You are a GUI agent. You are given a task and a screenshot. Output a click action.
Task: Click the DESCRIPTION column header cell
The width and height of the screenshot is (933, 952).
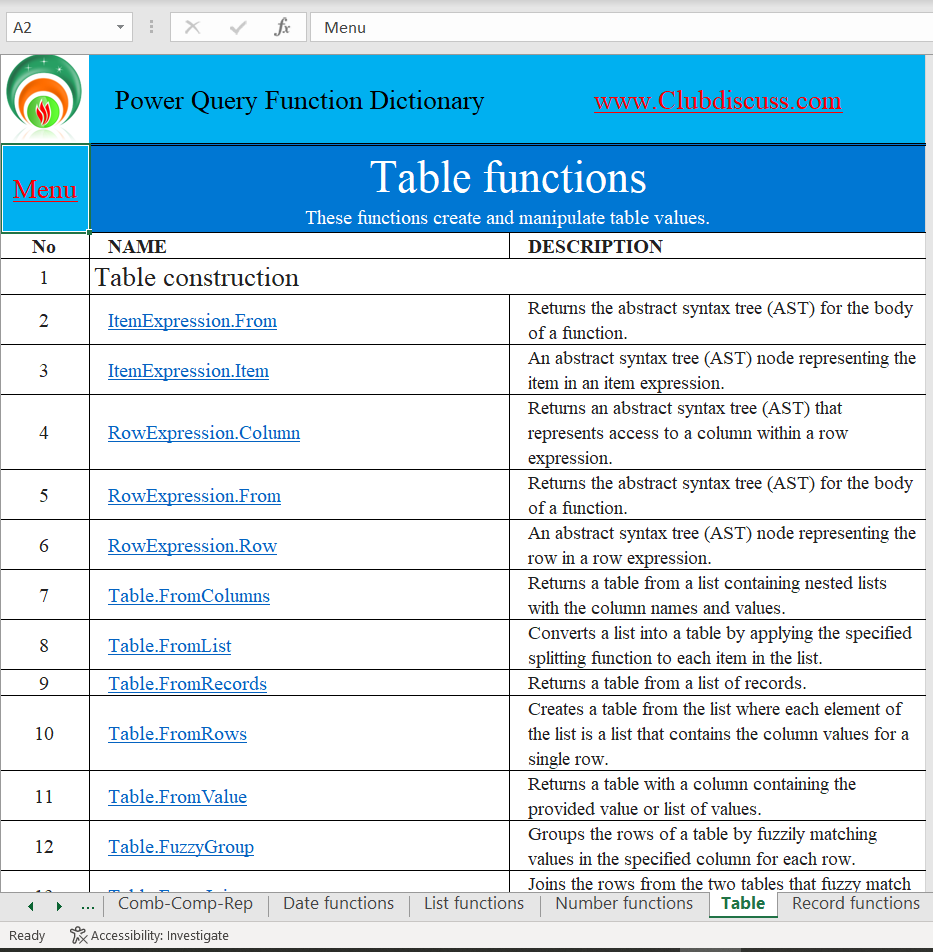click(718, 246)
